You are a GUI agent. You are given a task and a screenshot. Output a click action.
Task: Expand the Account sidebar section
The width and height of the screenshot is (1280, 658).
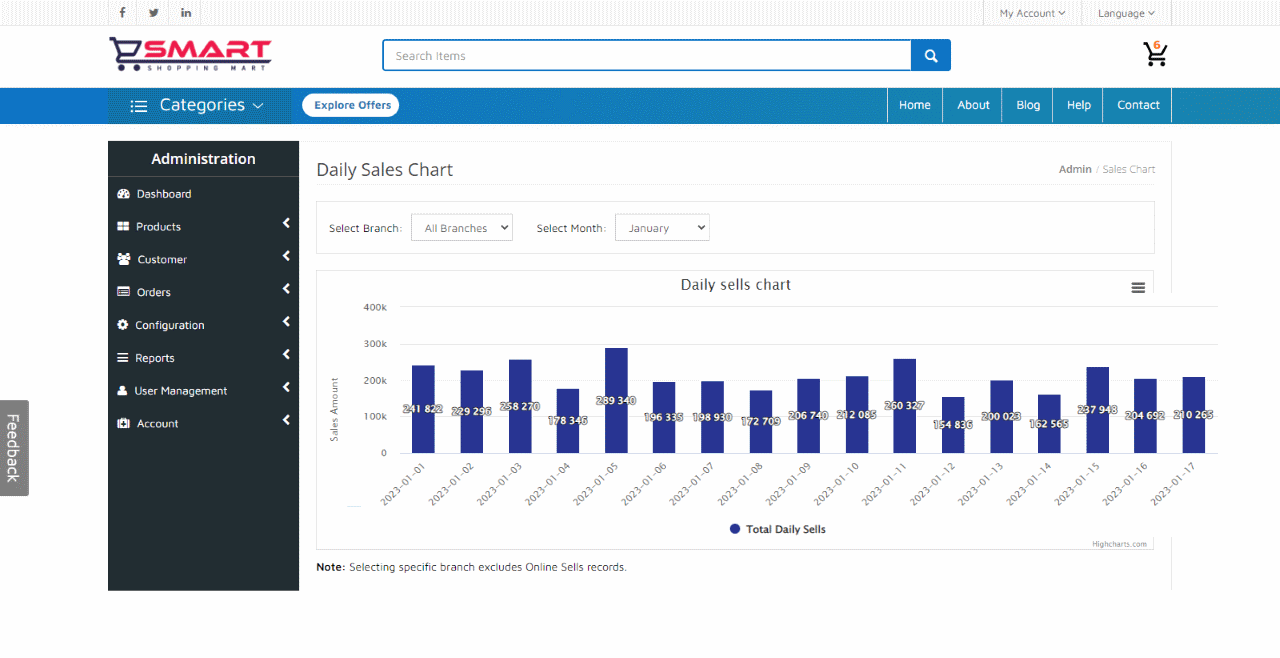tap(123, 422)
